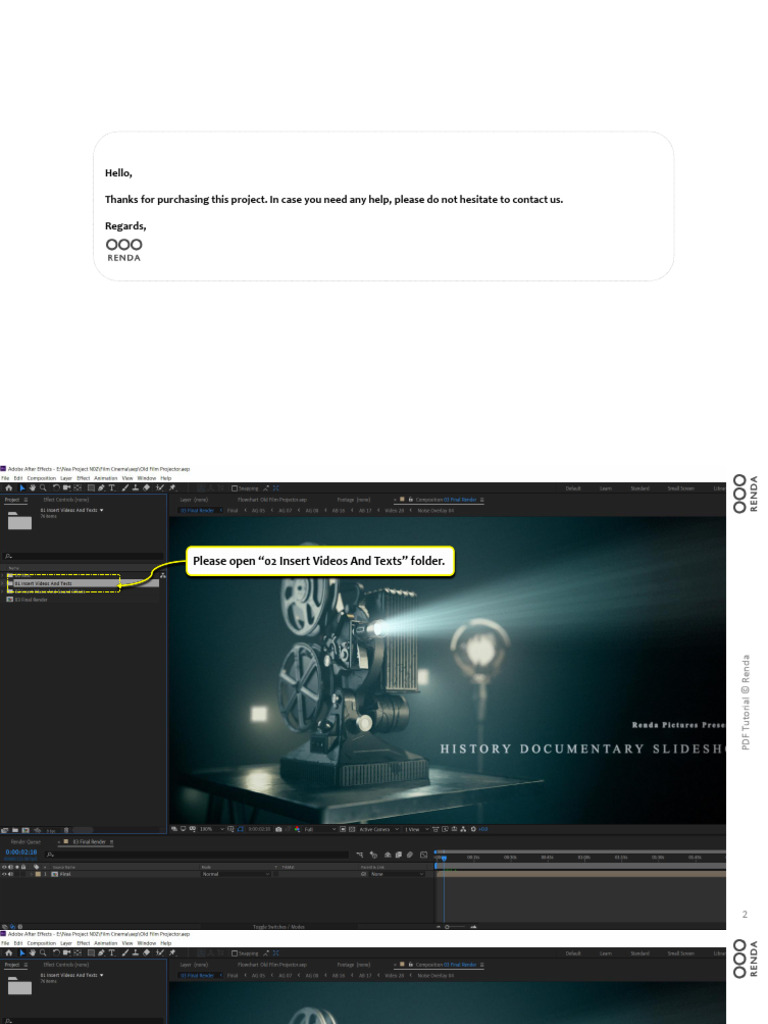Switch to Effect Controls tab in upper screenshot
The image size is (768, 1024).
tap(66, 500)
